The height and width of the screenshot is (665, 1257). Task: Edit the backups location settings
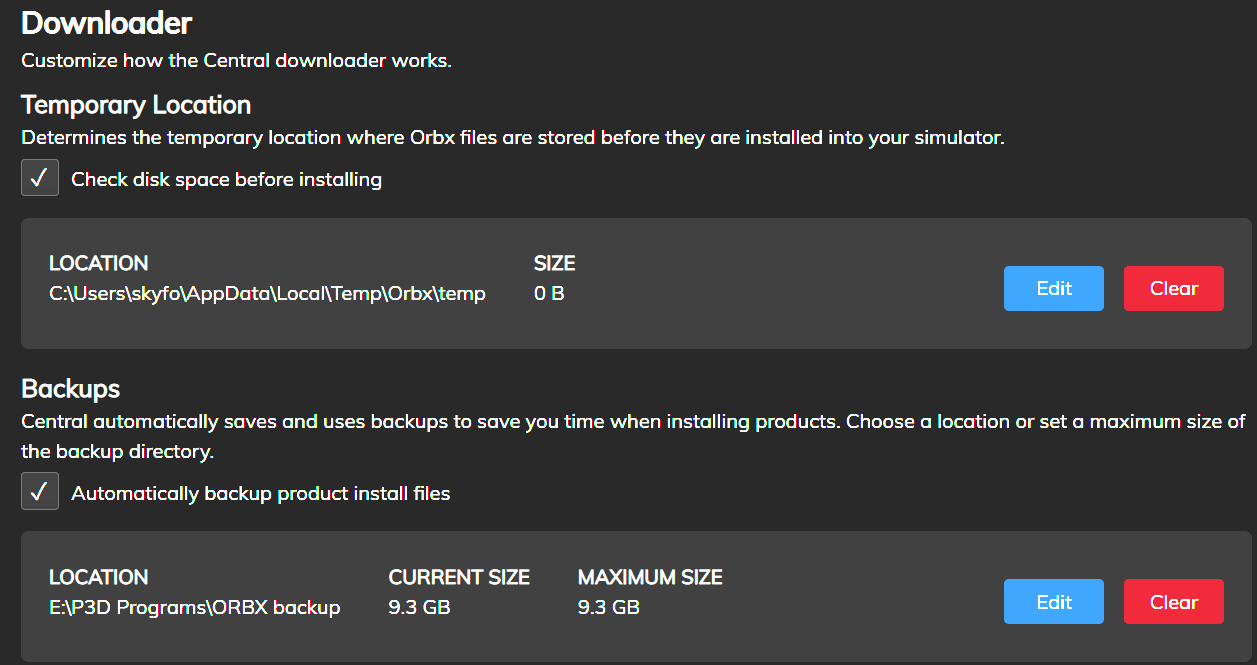coord(1054,602)
